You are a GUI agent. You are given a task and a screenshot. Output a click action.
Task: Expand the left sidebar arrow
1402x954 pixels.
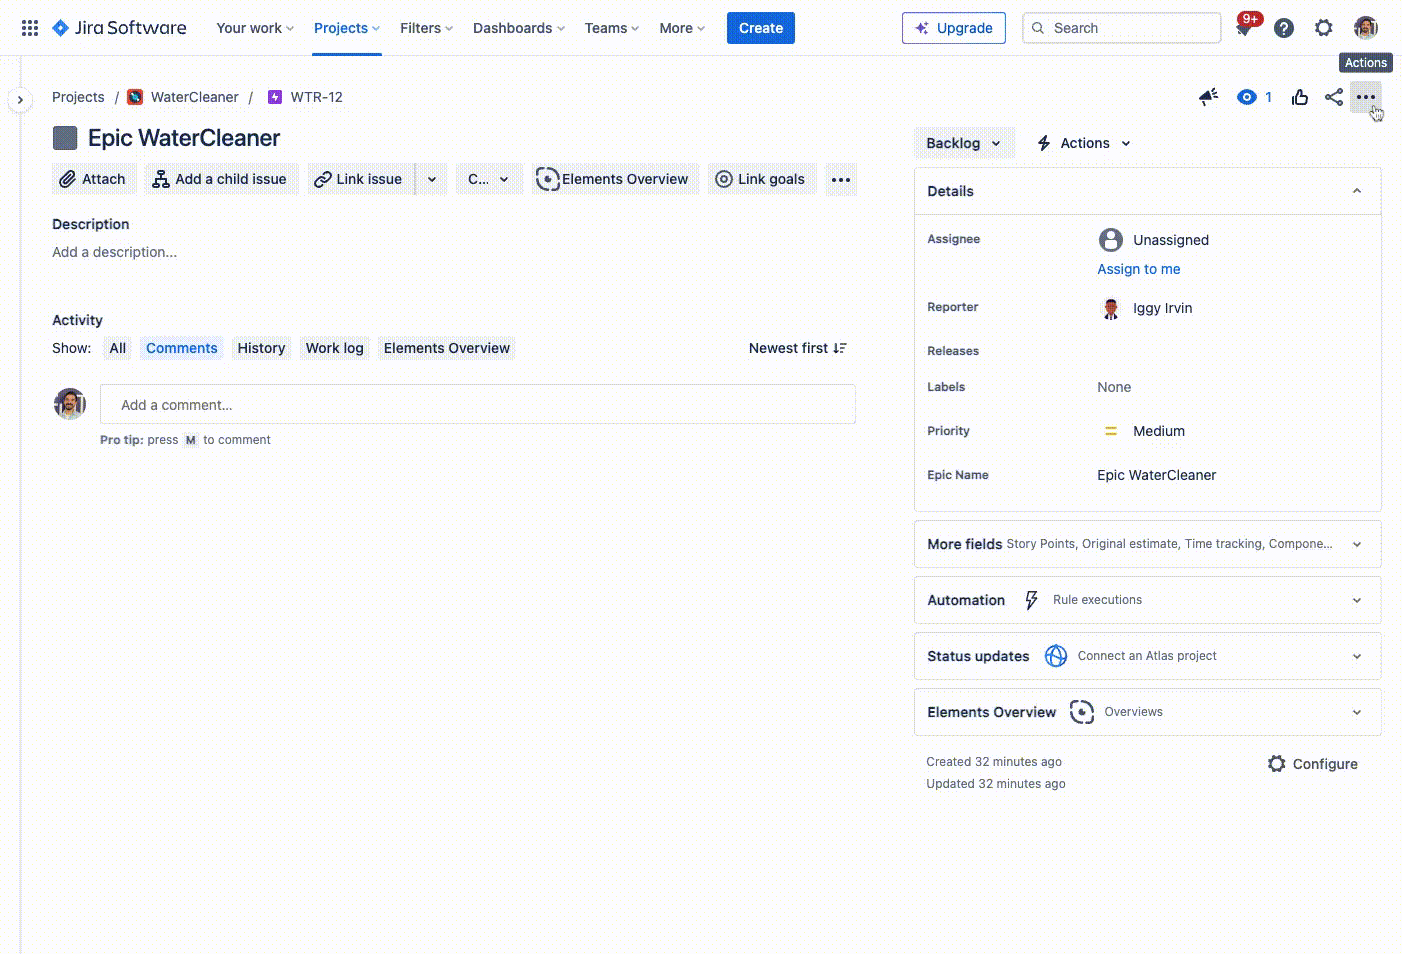tap(20, 100)
